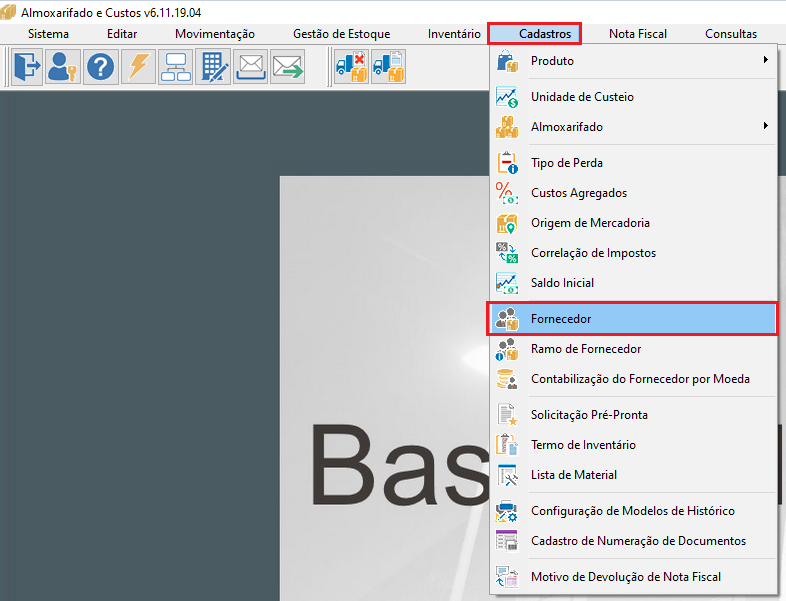Open the envelope inbox toolbar icon

point(251,67)
